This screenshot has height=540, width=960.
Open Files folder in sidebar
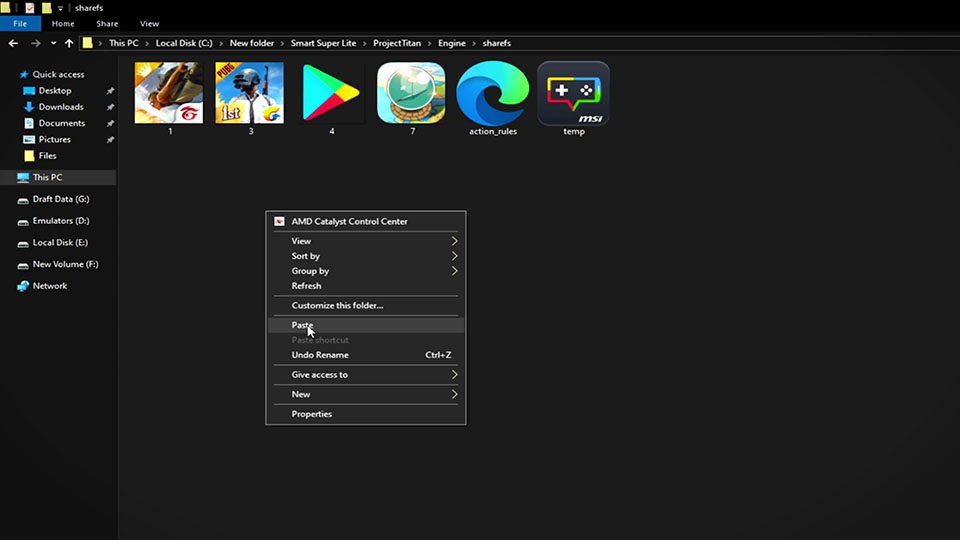click(x=47, y=156)
